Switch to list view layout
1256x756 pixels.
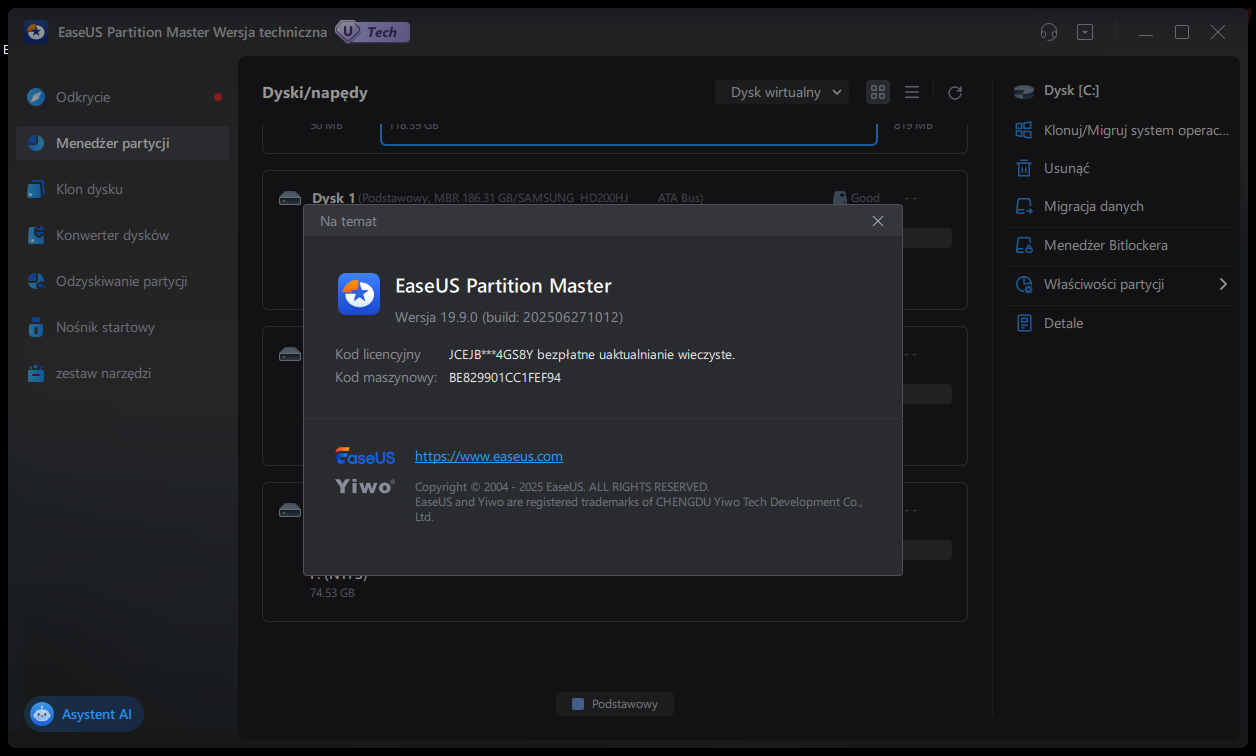click(x=912, y=92)
